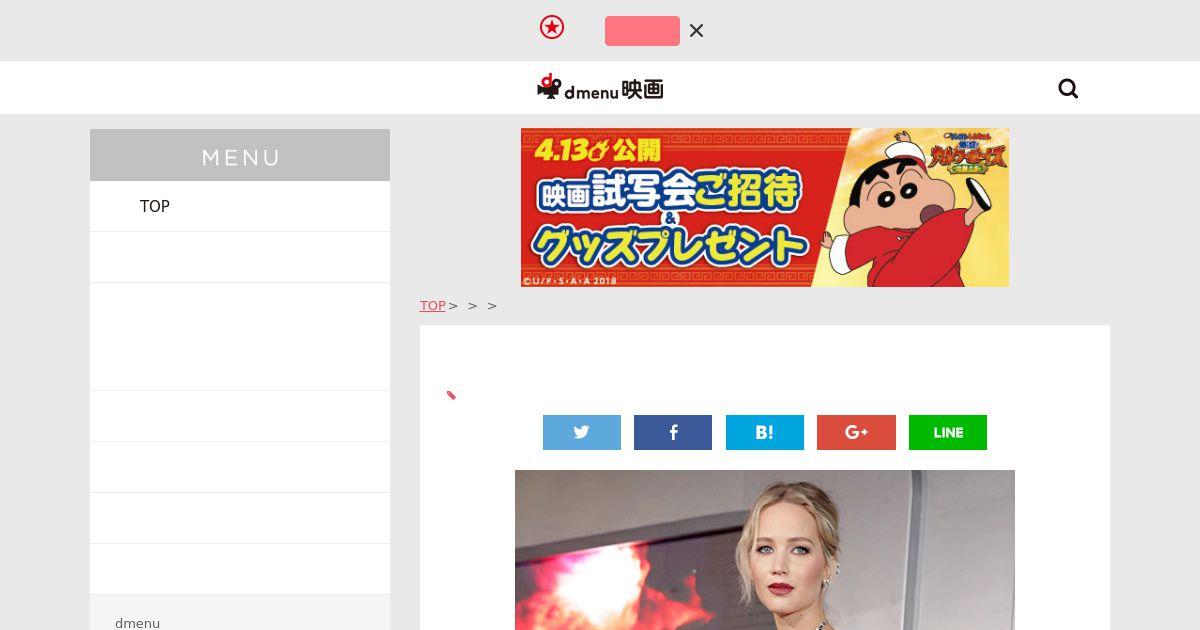Click small red tag icon
The image size is (1200, 630).
click(451, 395)
